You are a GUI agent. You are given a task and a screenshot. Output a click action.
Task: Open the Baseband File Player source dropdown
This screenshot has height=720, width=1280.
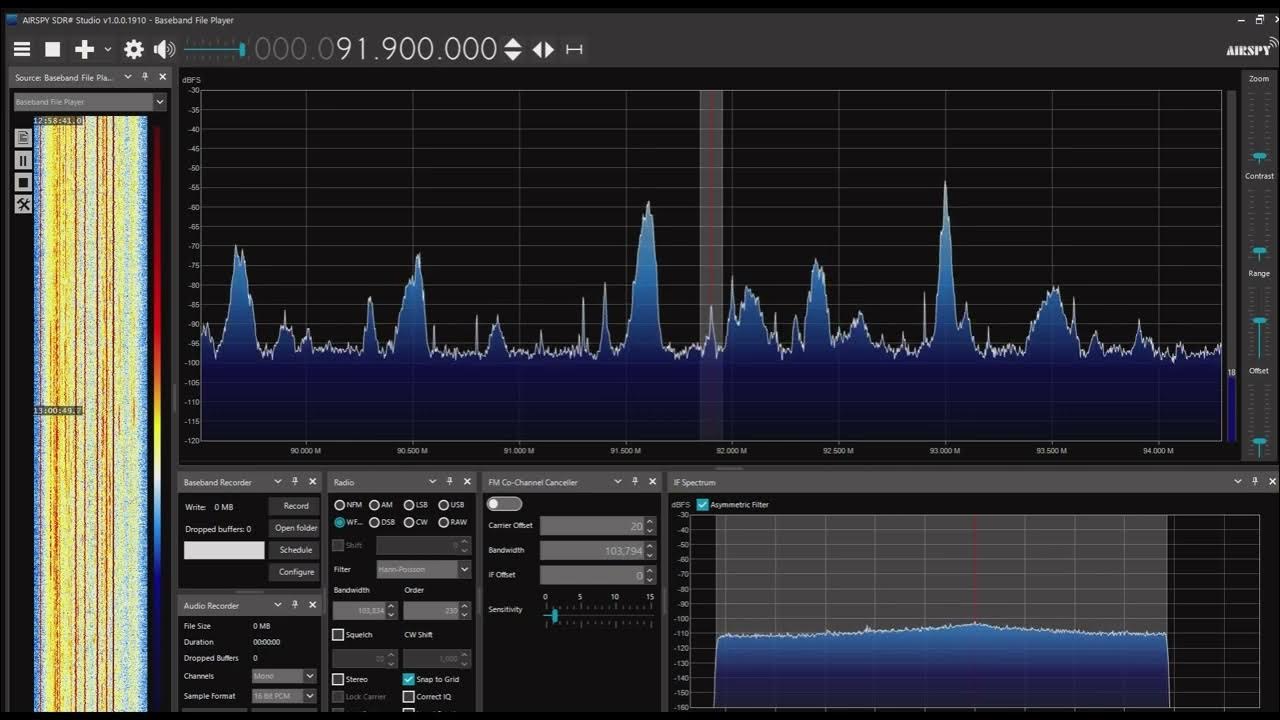(89, 102)
